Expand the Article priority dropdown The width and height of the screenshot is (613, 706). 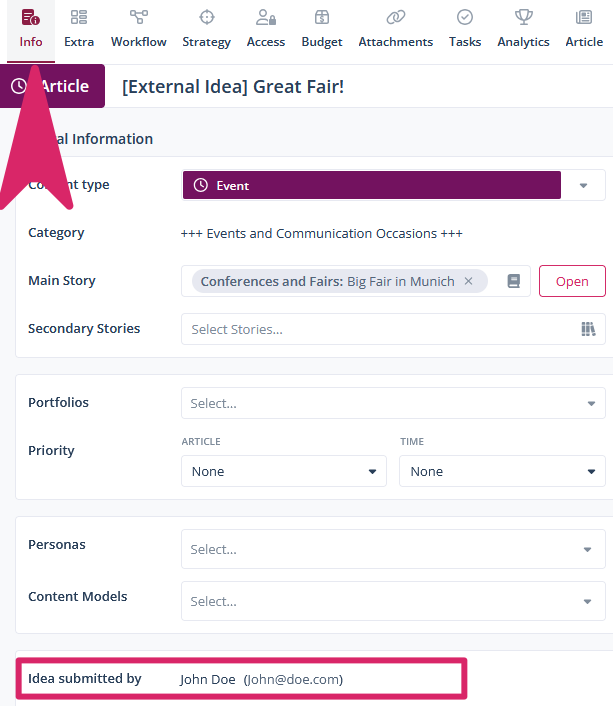click(373, 472)
